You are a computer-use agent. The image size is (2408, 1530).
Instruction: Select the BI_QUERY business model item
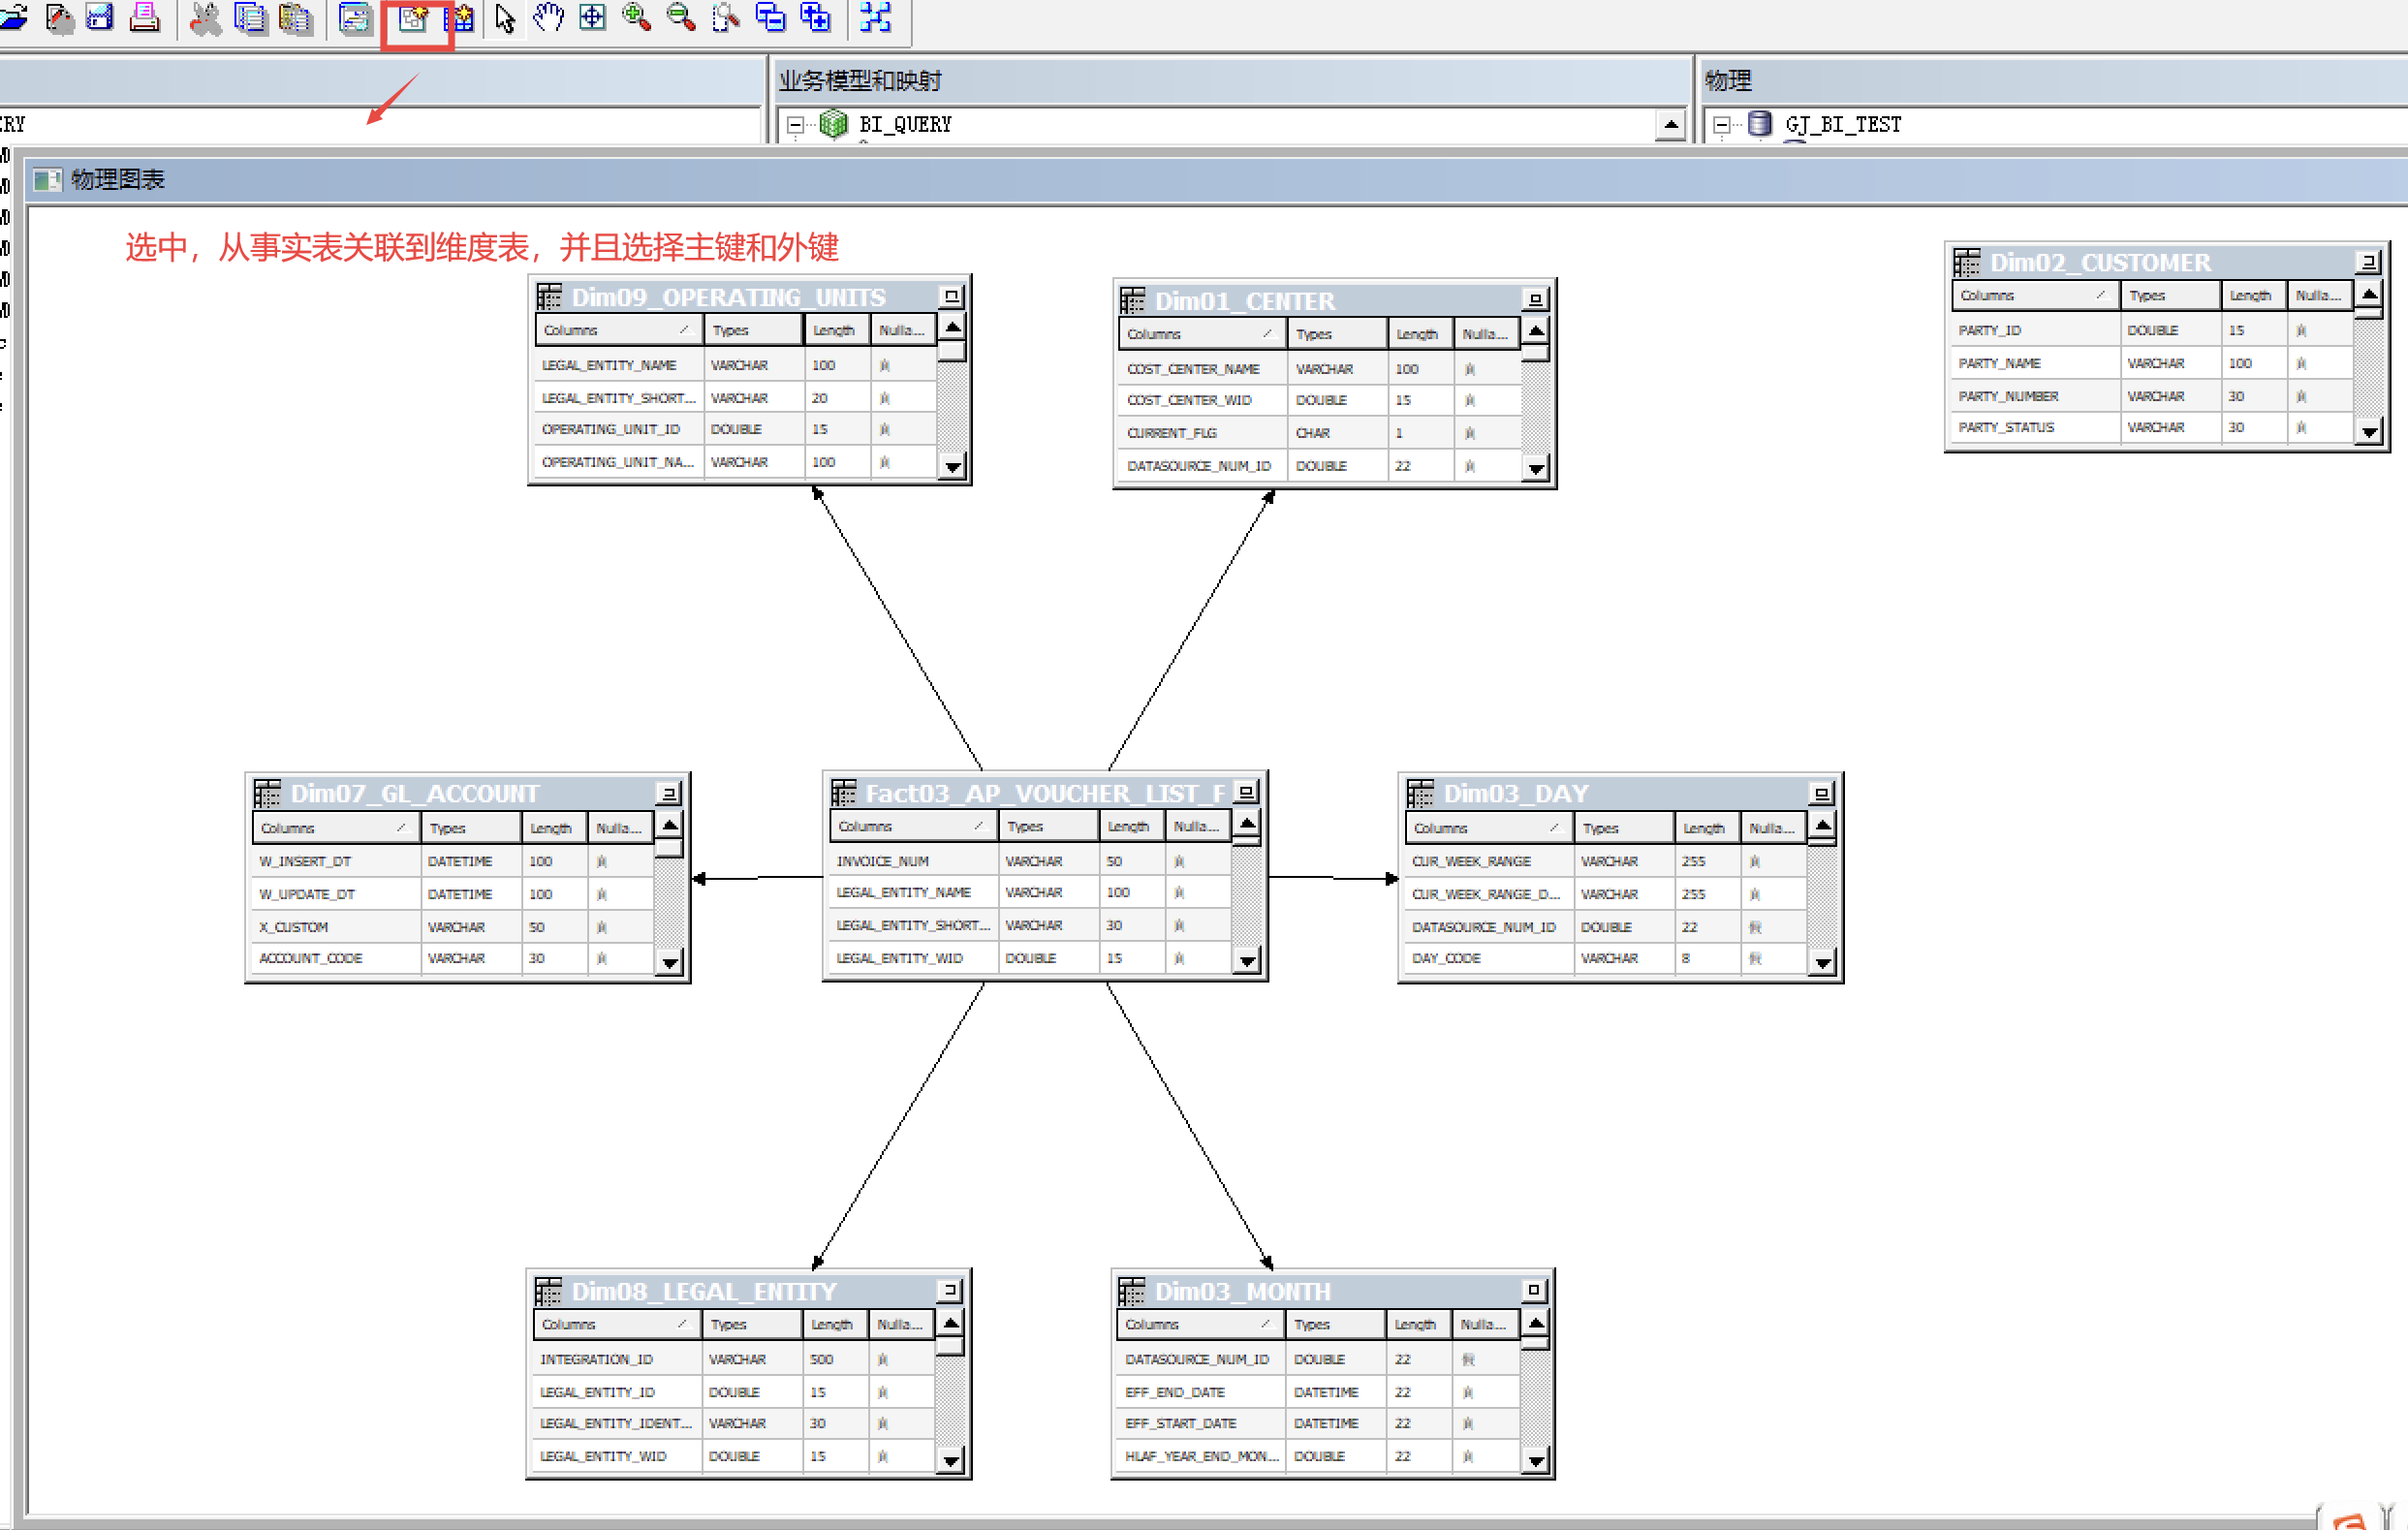tap(905, 125)
